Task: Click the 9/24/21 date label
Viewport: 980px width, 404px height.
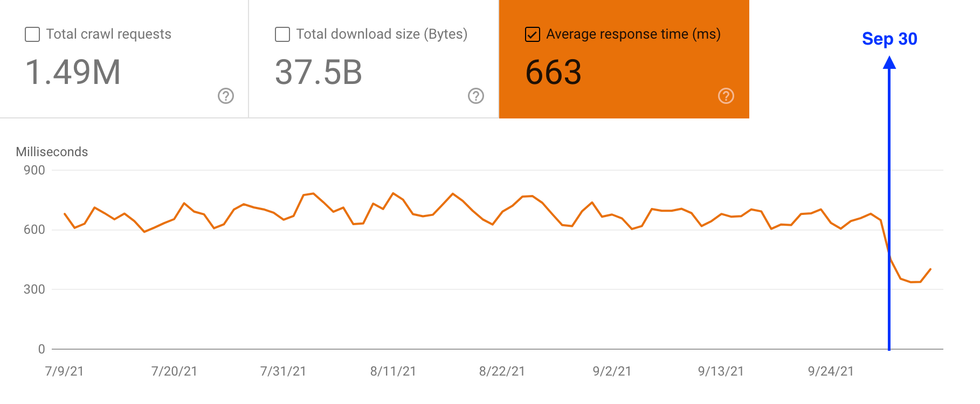Action: click(x=830, y=371)
